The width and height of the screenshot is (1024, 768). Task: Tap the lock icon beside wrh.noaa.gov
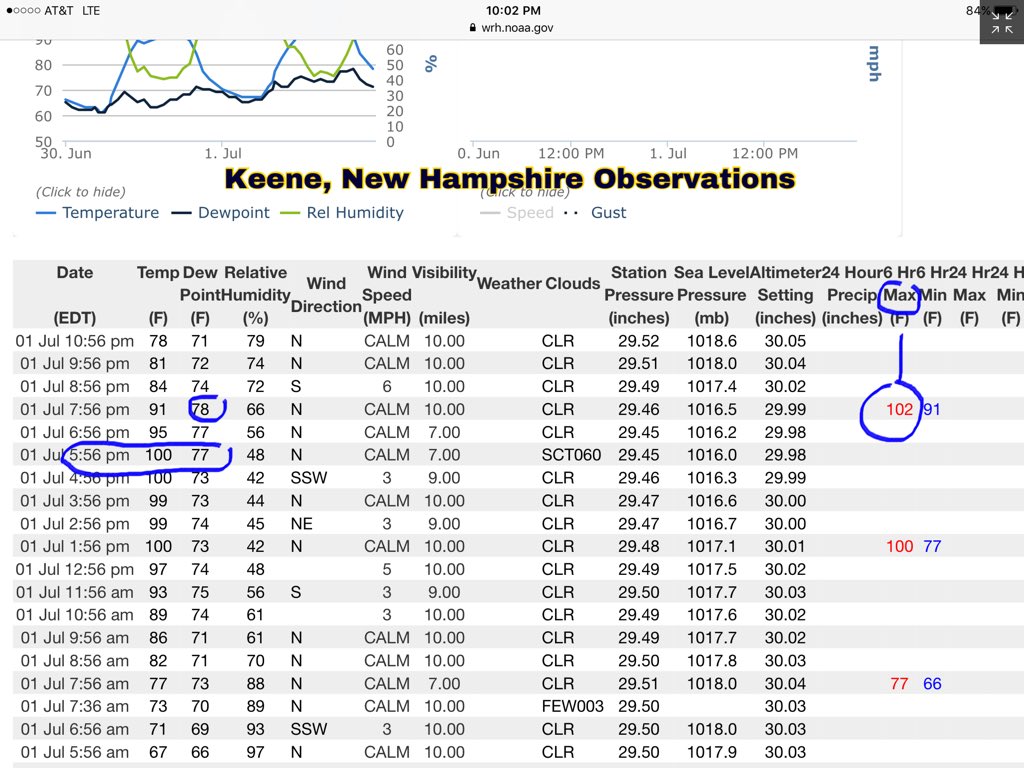[473, 27]
